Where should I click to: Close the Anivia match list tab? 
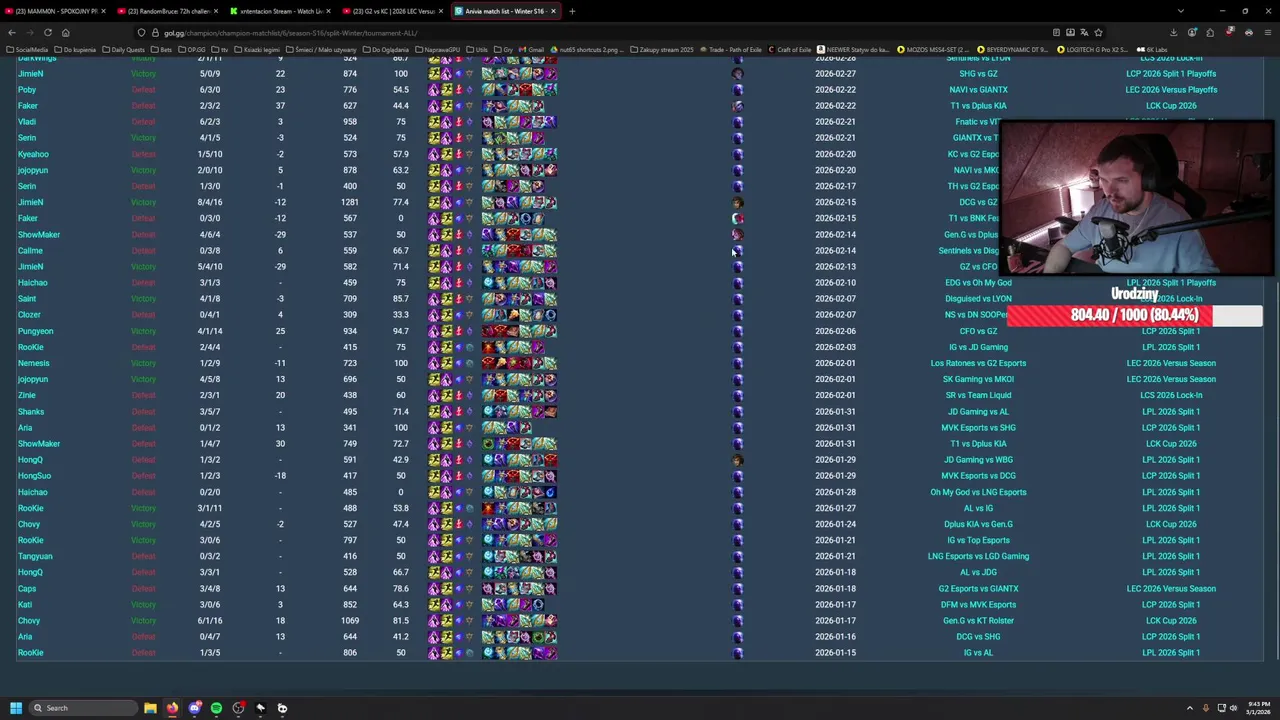552,11
